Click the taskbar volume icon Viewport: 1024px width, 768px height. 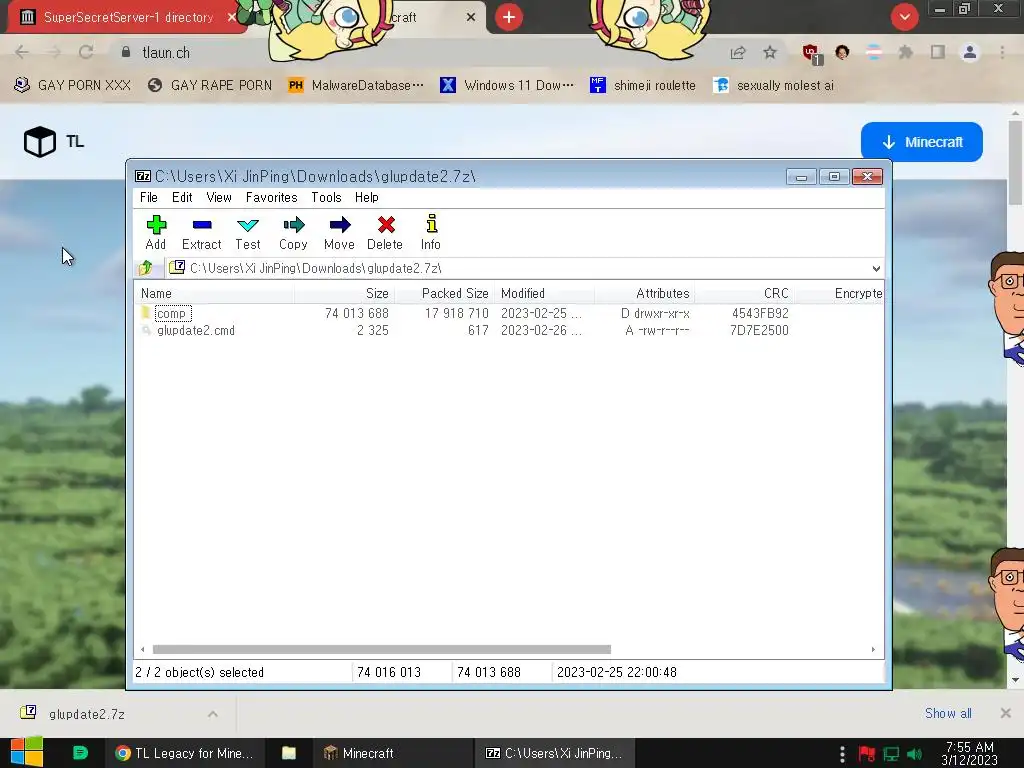point(914,754)
